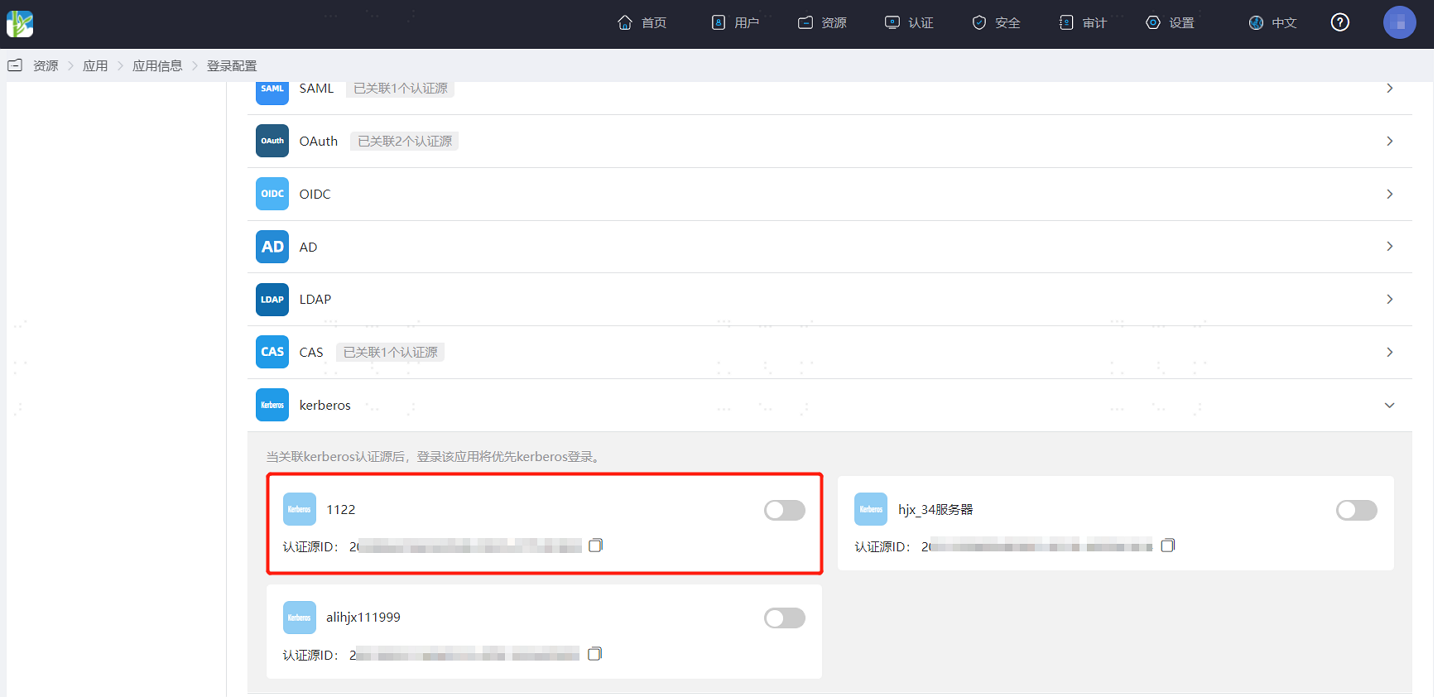
Task: Go to 应用信息 breadcrumb link
Action: (x=158, y=66)
